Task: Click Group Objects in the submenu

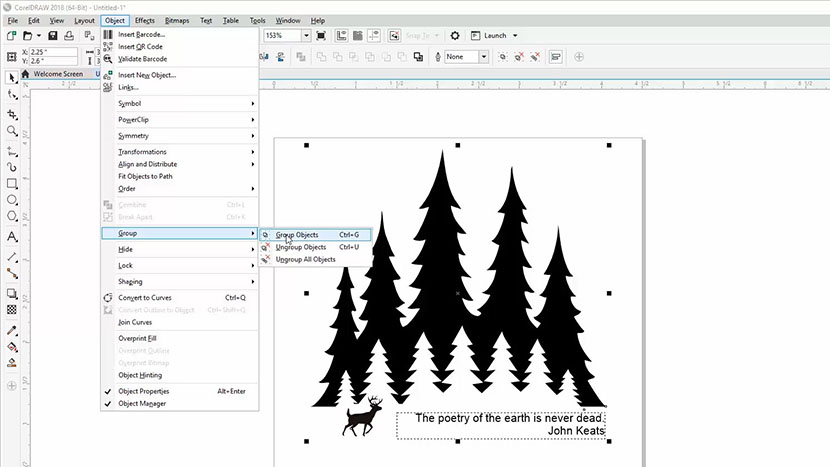Action: tap(297, 235)
